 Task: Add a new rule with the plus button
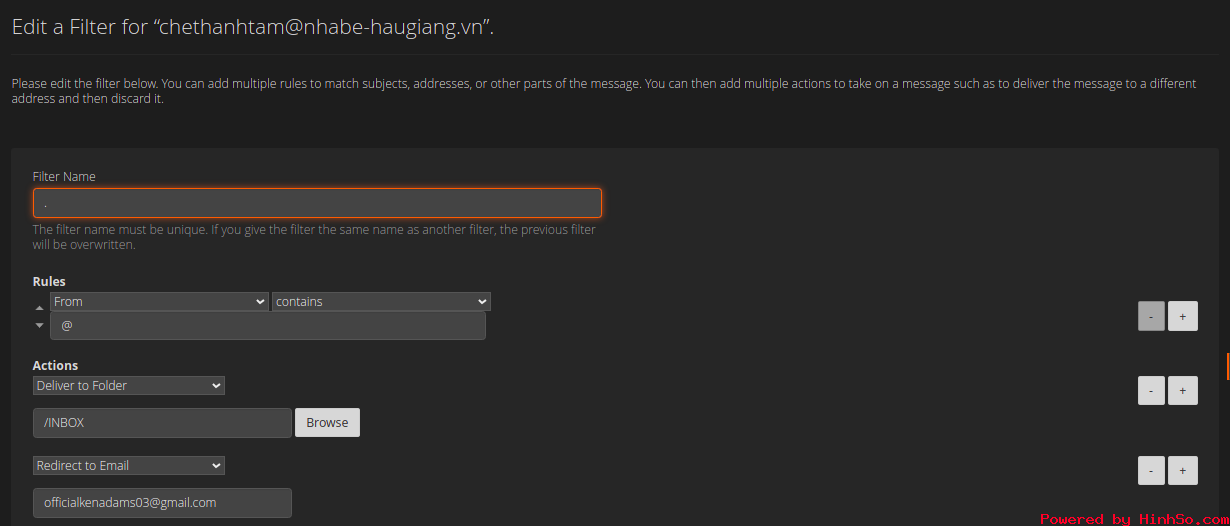click(1183, 316)
